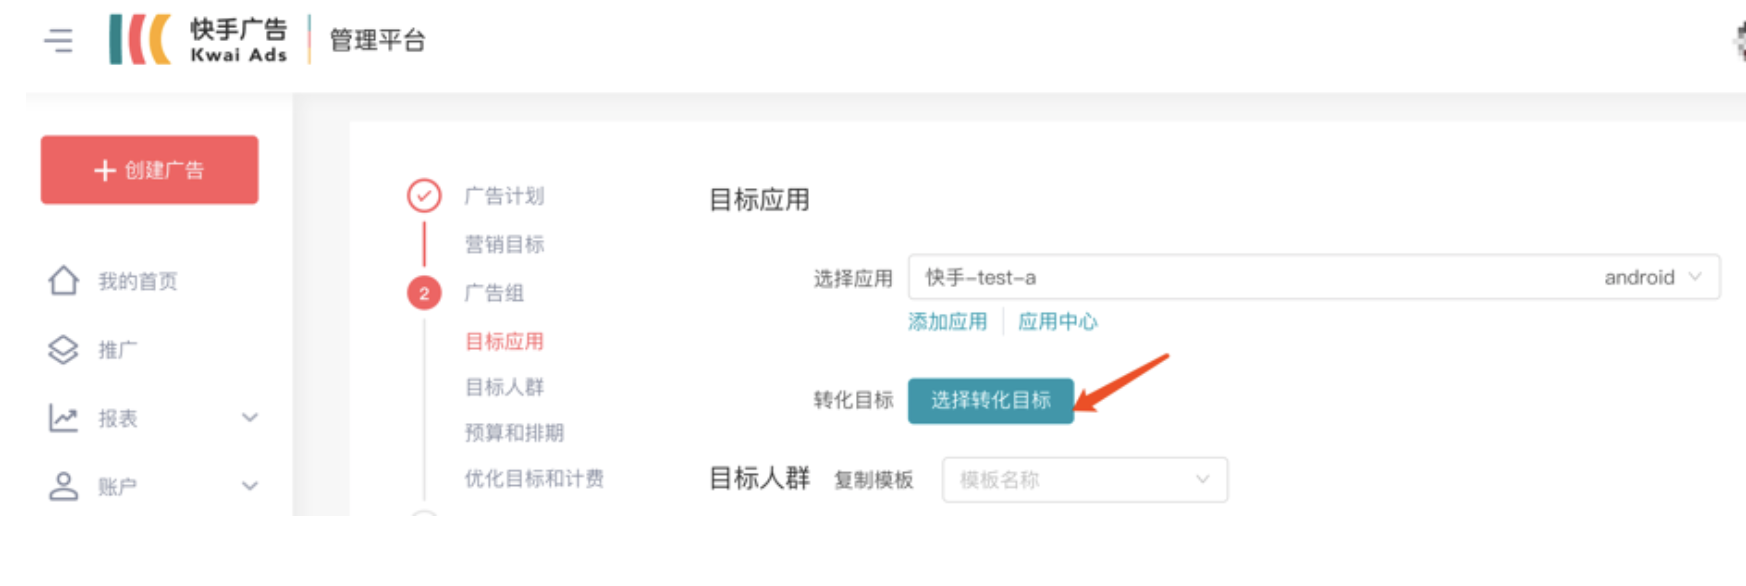This screenshot has height=586, width=1746.
Task: Click the layers icon next to 推广
Action: [x=63, y=350]
